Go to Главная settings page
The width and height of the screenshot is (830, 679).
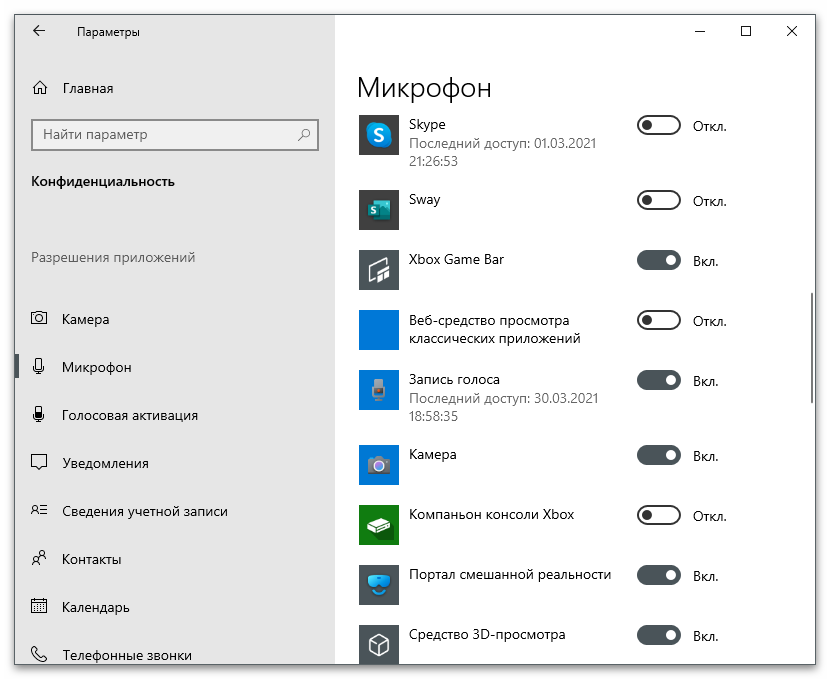(87, 88)
